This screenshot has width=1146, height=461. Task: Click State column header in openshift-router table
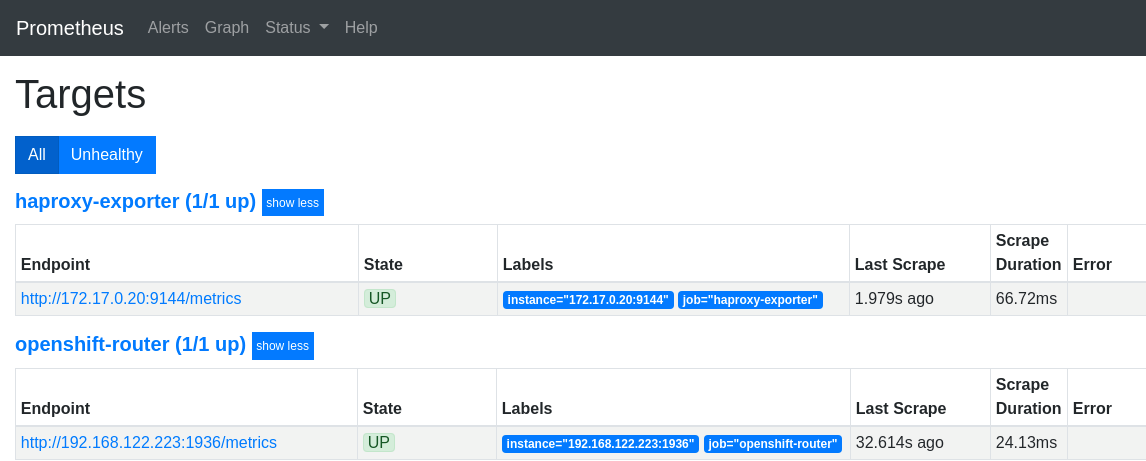382,408
